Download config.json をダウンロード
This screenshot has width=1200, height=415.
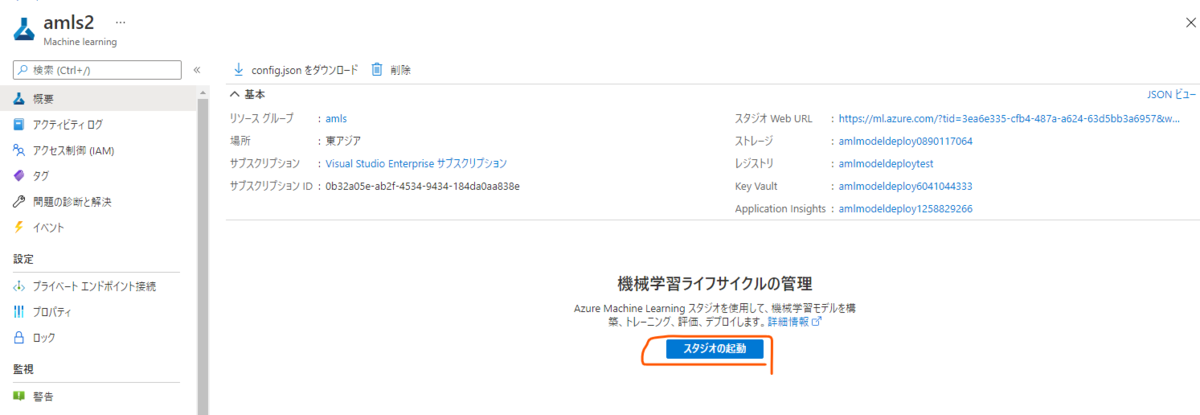304,70
